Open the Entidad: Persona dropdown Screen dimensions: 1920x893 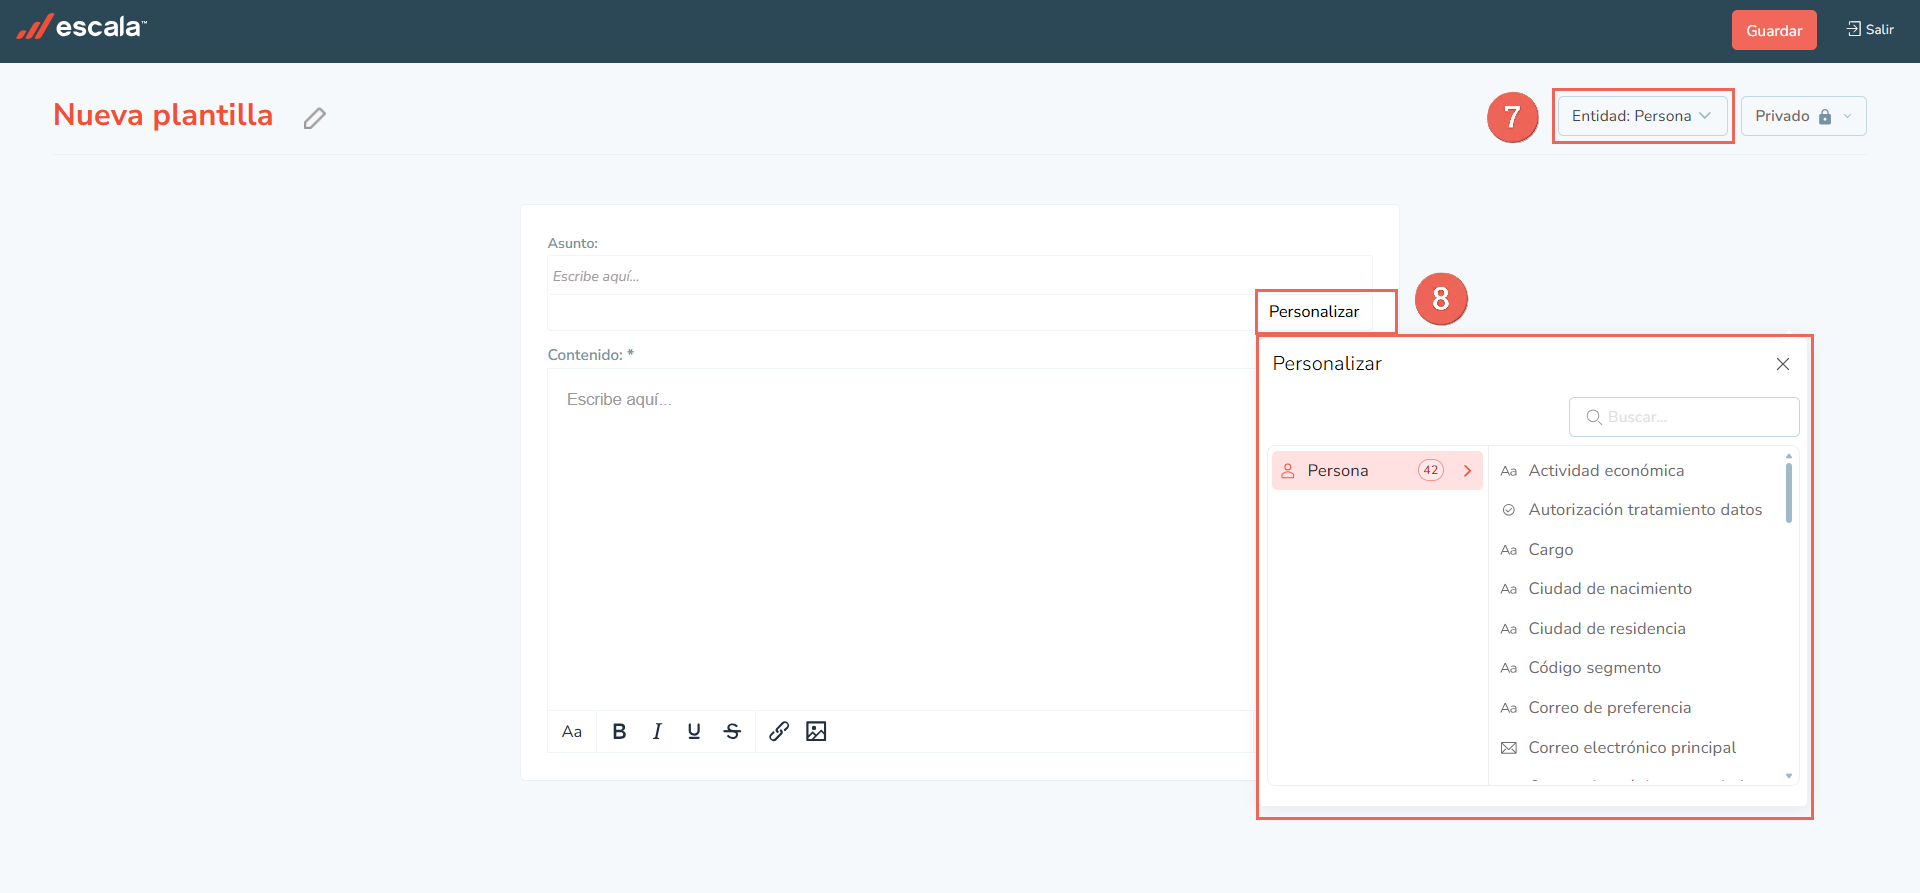coord(1642,116)
